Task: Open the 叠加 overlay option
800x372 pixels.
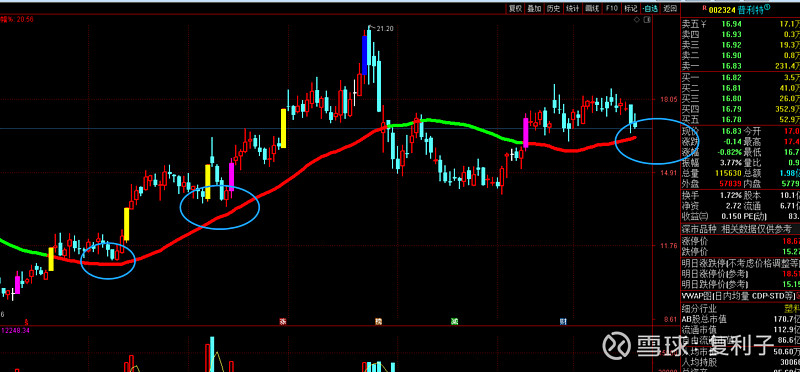Action: coord(534,8)
